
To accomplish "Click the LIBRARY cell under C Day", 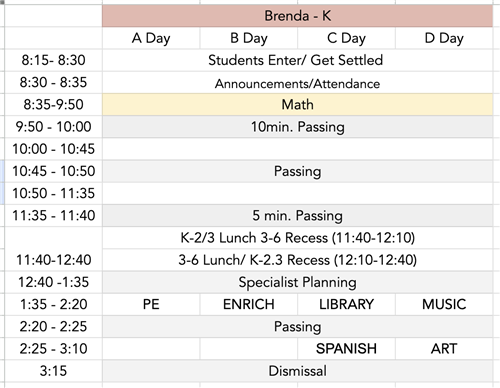I will pyautogui.click(x=346, y=304).
